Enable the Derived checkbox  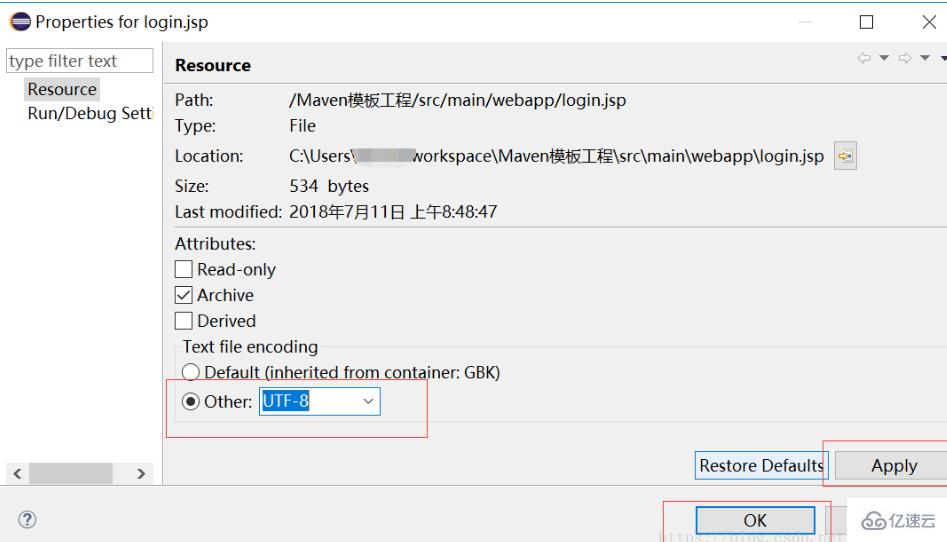coord(184,320)
